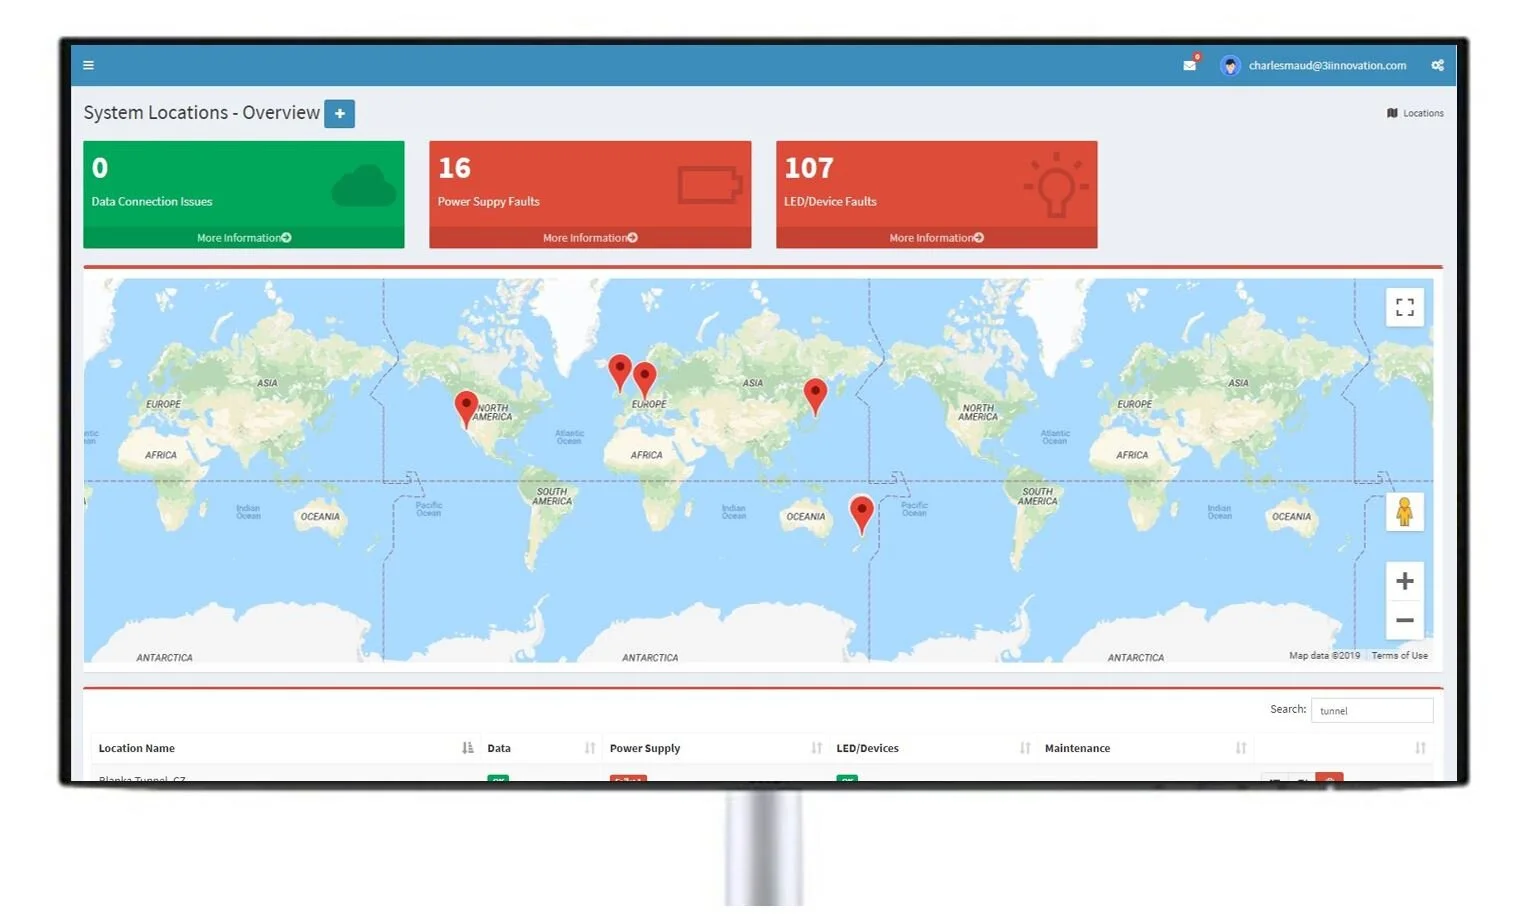Open the Locations breadcrumb link
The height and width of the screenshot is (921, 1529).
click(x=1423, y=113)
